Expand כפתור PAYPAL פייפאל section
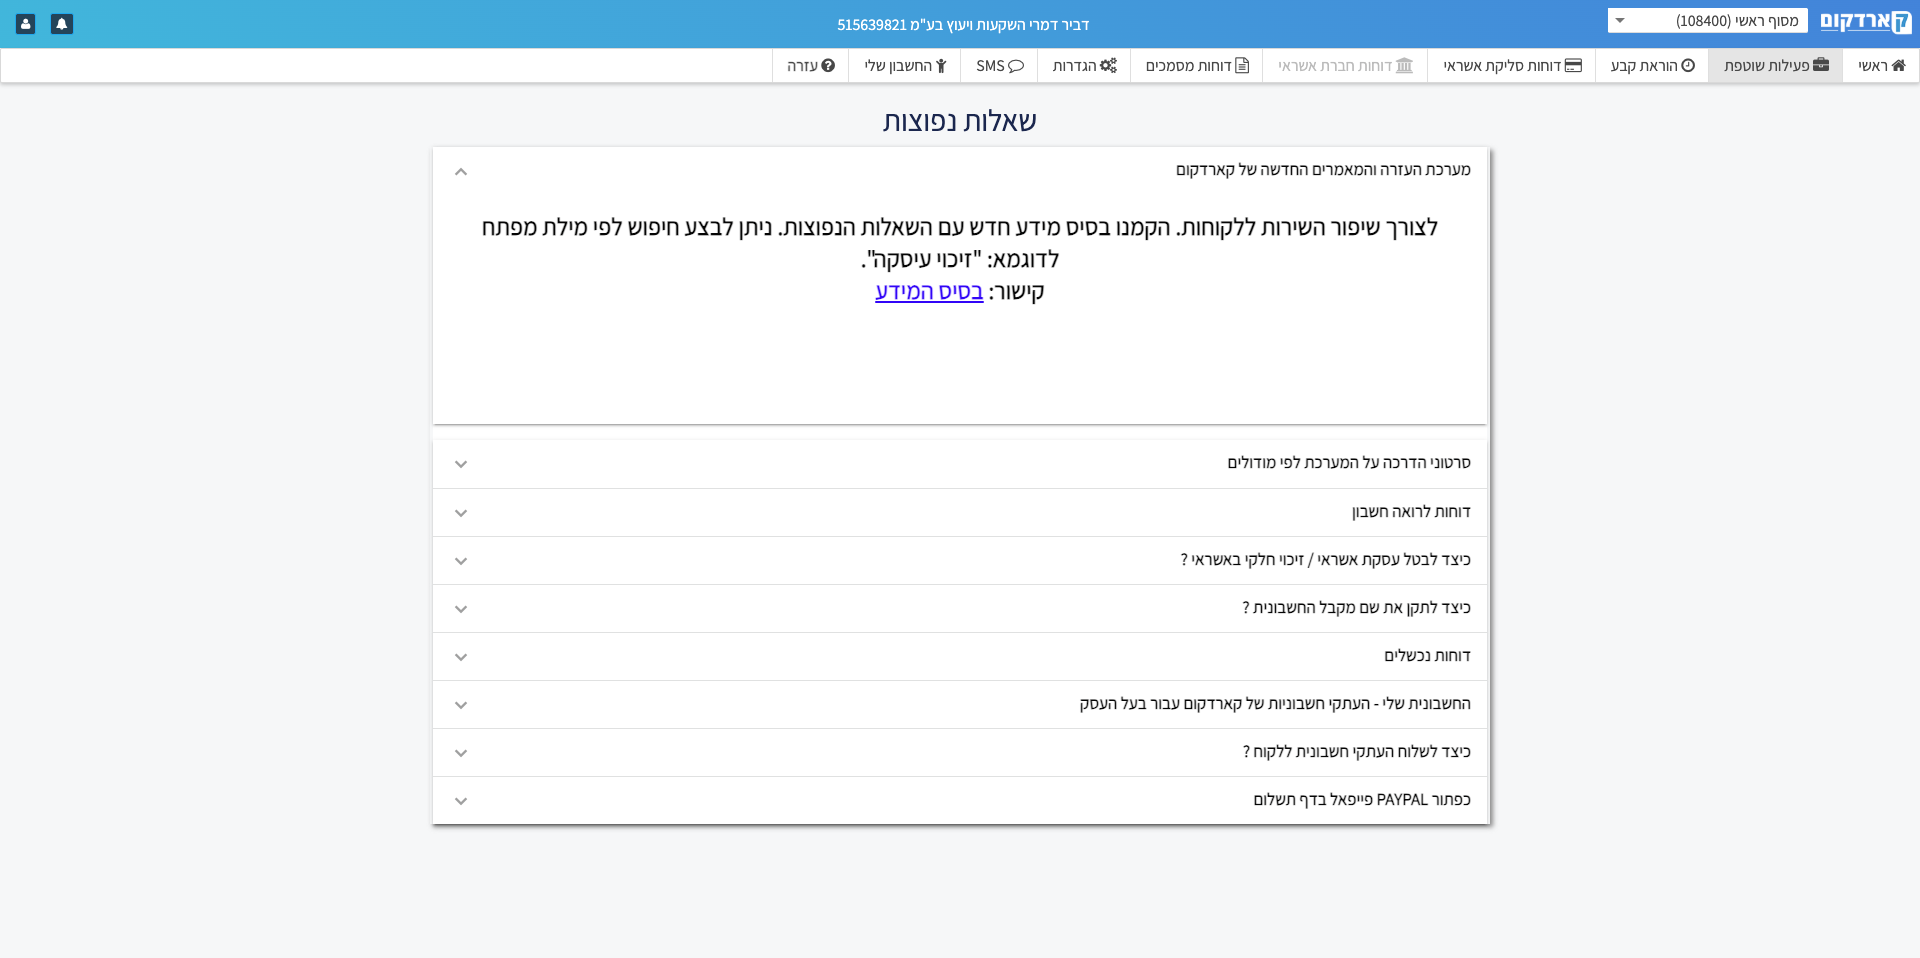1920x958 pixels. pos(960,801)
